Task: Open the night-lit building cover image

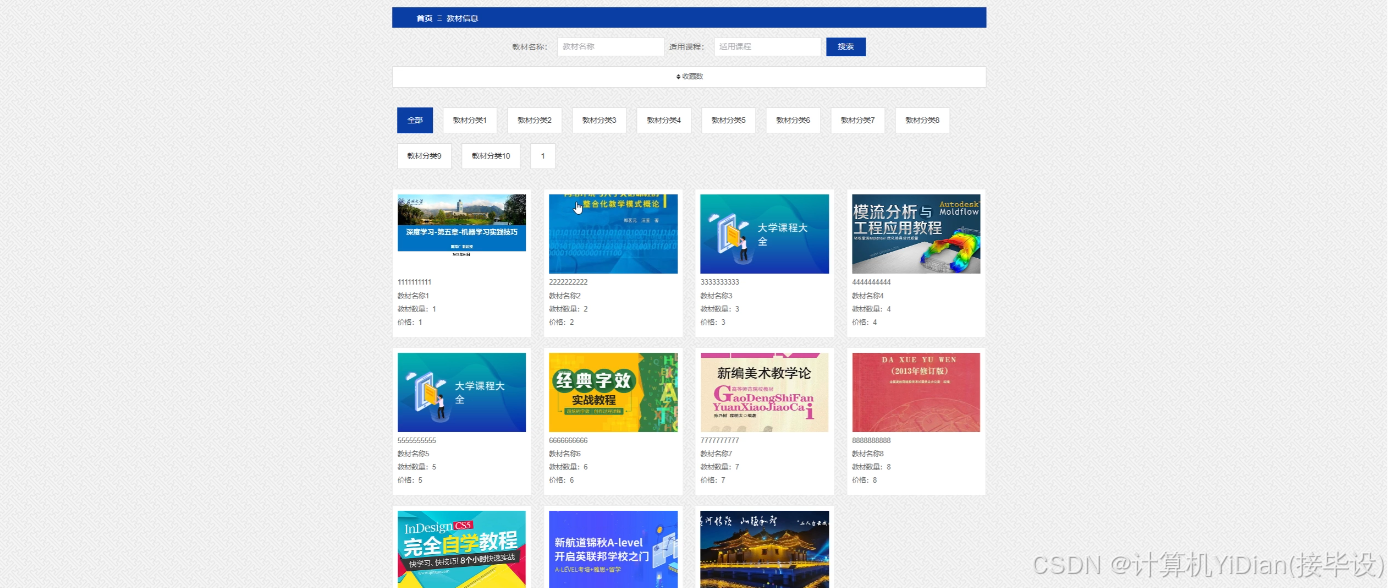Action: pyautogui.click(x=765, y=549)
